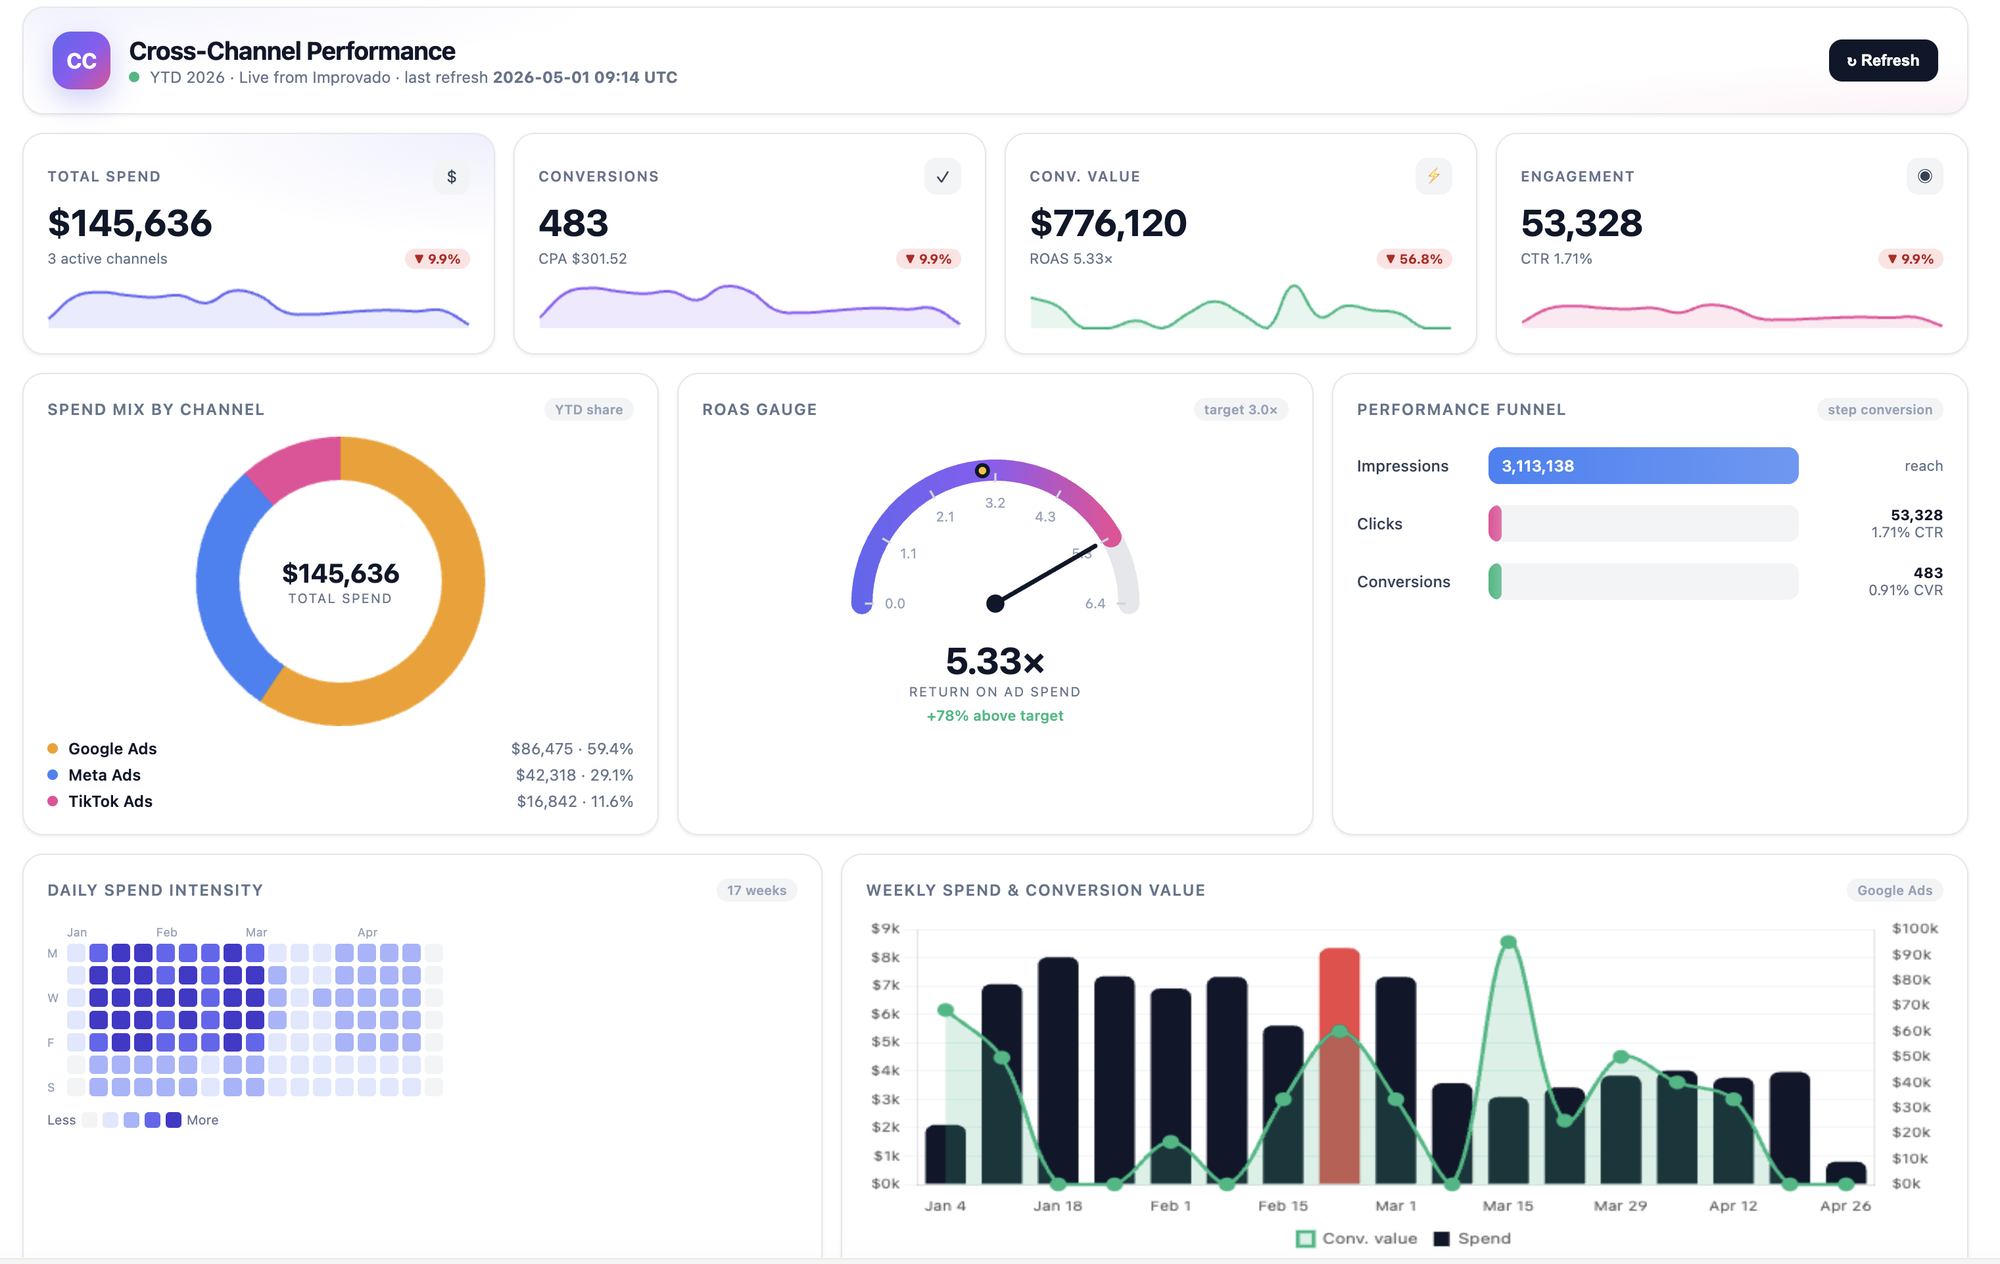2000x1264 pixels.
Task: Click the Conv. value legend swatch
Action: coord(1305,1239)
